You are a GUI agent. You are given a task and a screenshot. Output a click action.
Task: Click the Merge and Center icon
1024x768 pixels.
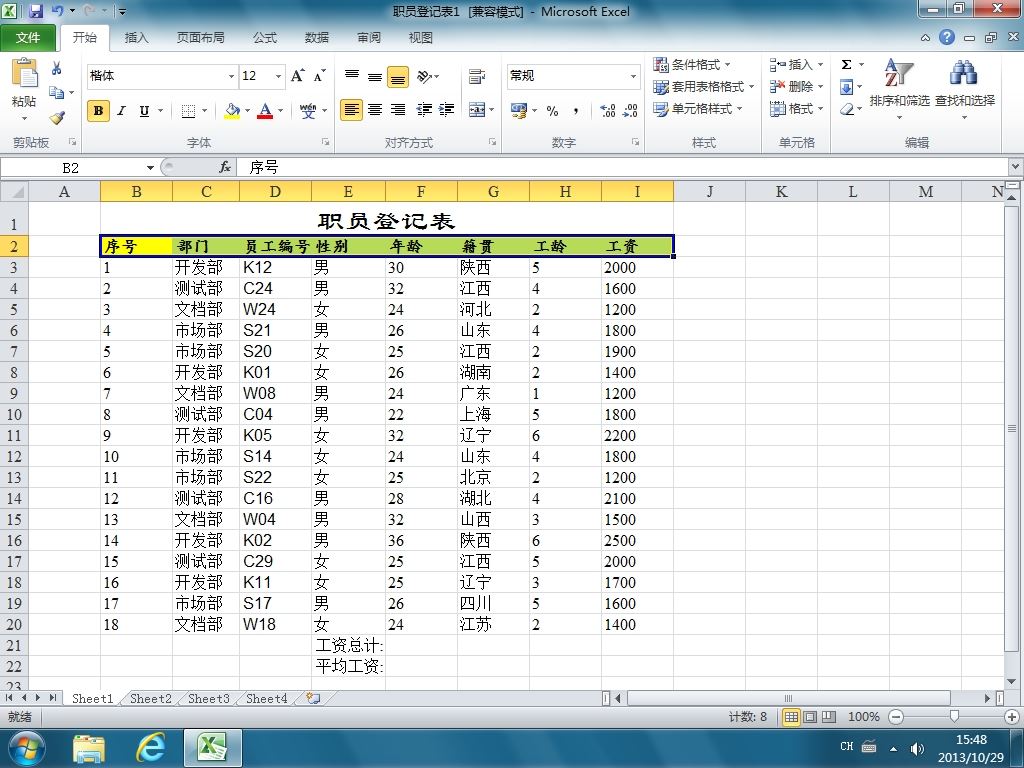point(477,110)
